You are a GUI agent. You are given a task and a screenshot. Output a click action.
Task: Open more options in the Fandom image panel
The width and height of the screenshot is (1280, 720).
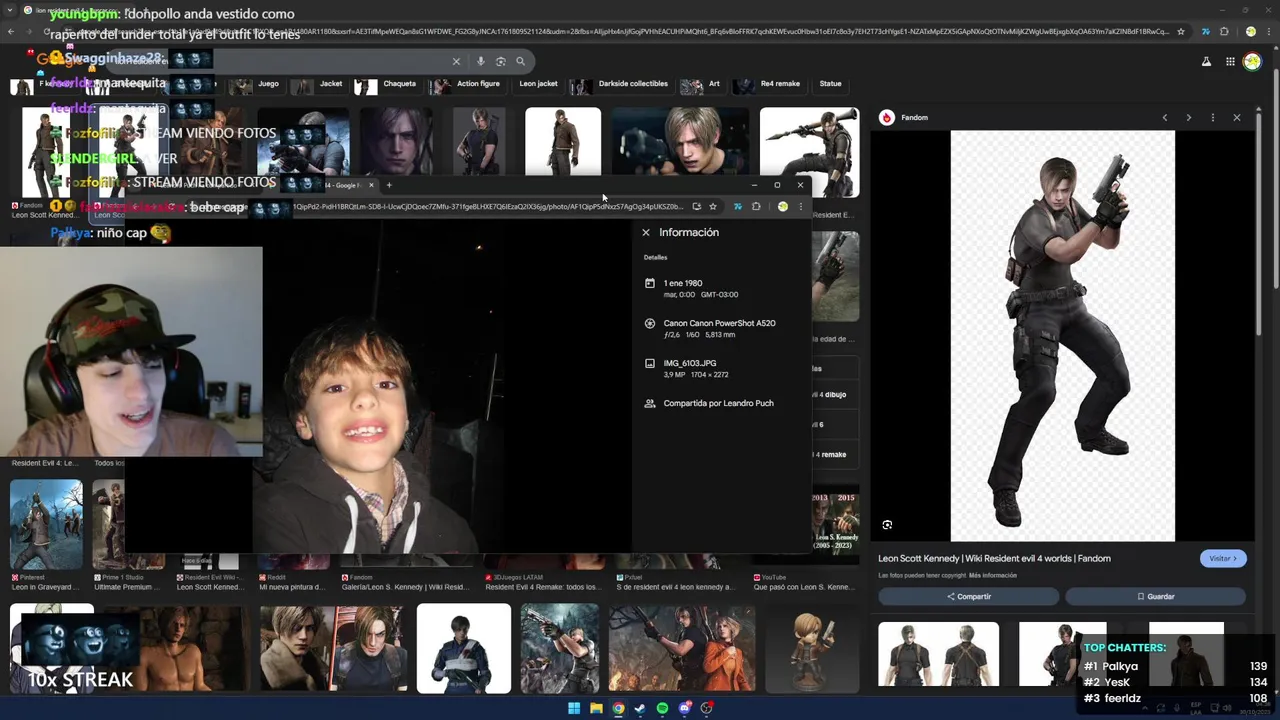[x=1213, y=117]
